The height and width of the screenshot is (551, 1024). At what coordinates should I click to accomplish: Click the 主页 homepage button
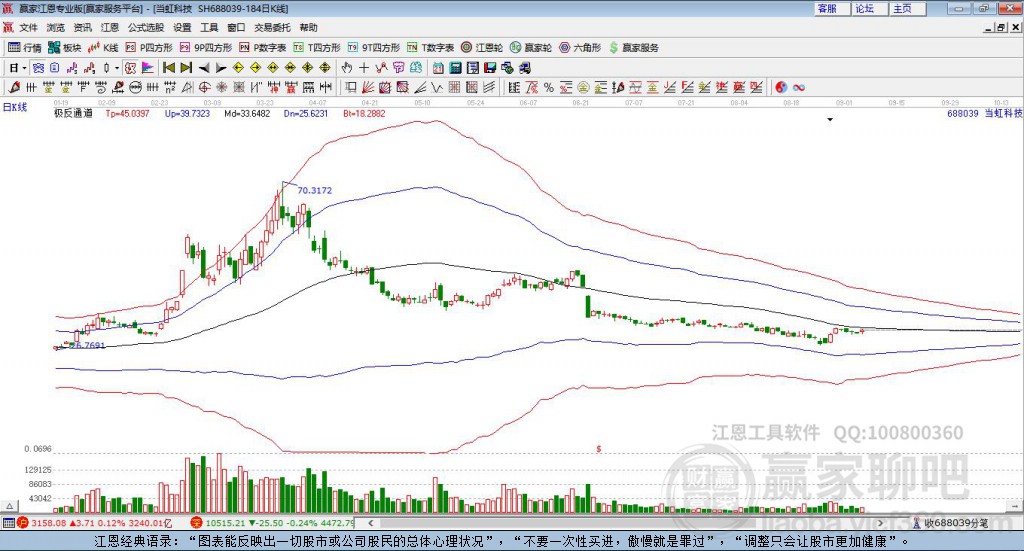click(x=906, y=8)
